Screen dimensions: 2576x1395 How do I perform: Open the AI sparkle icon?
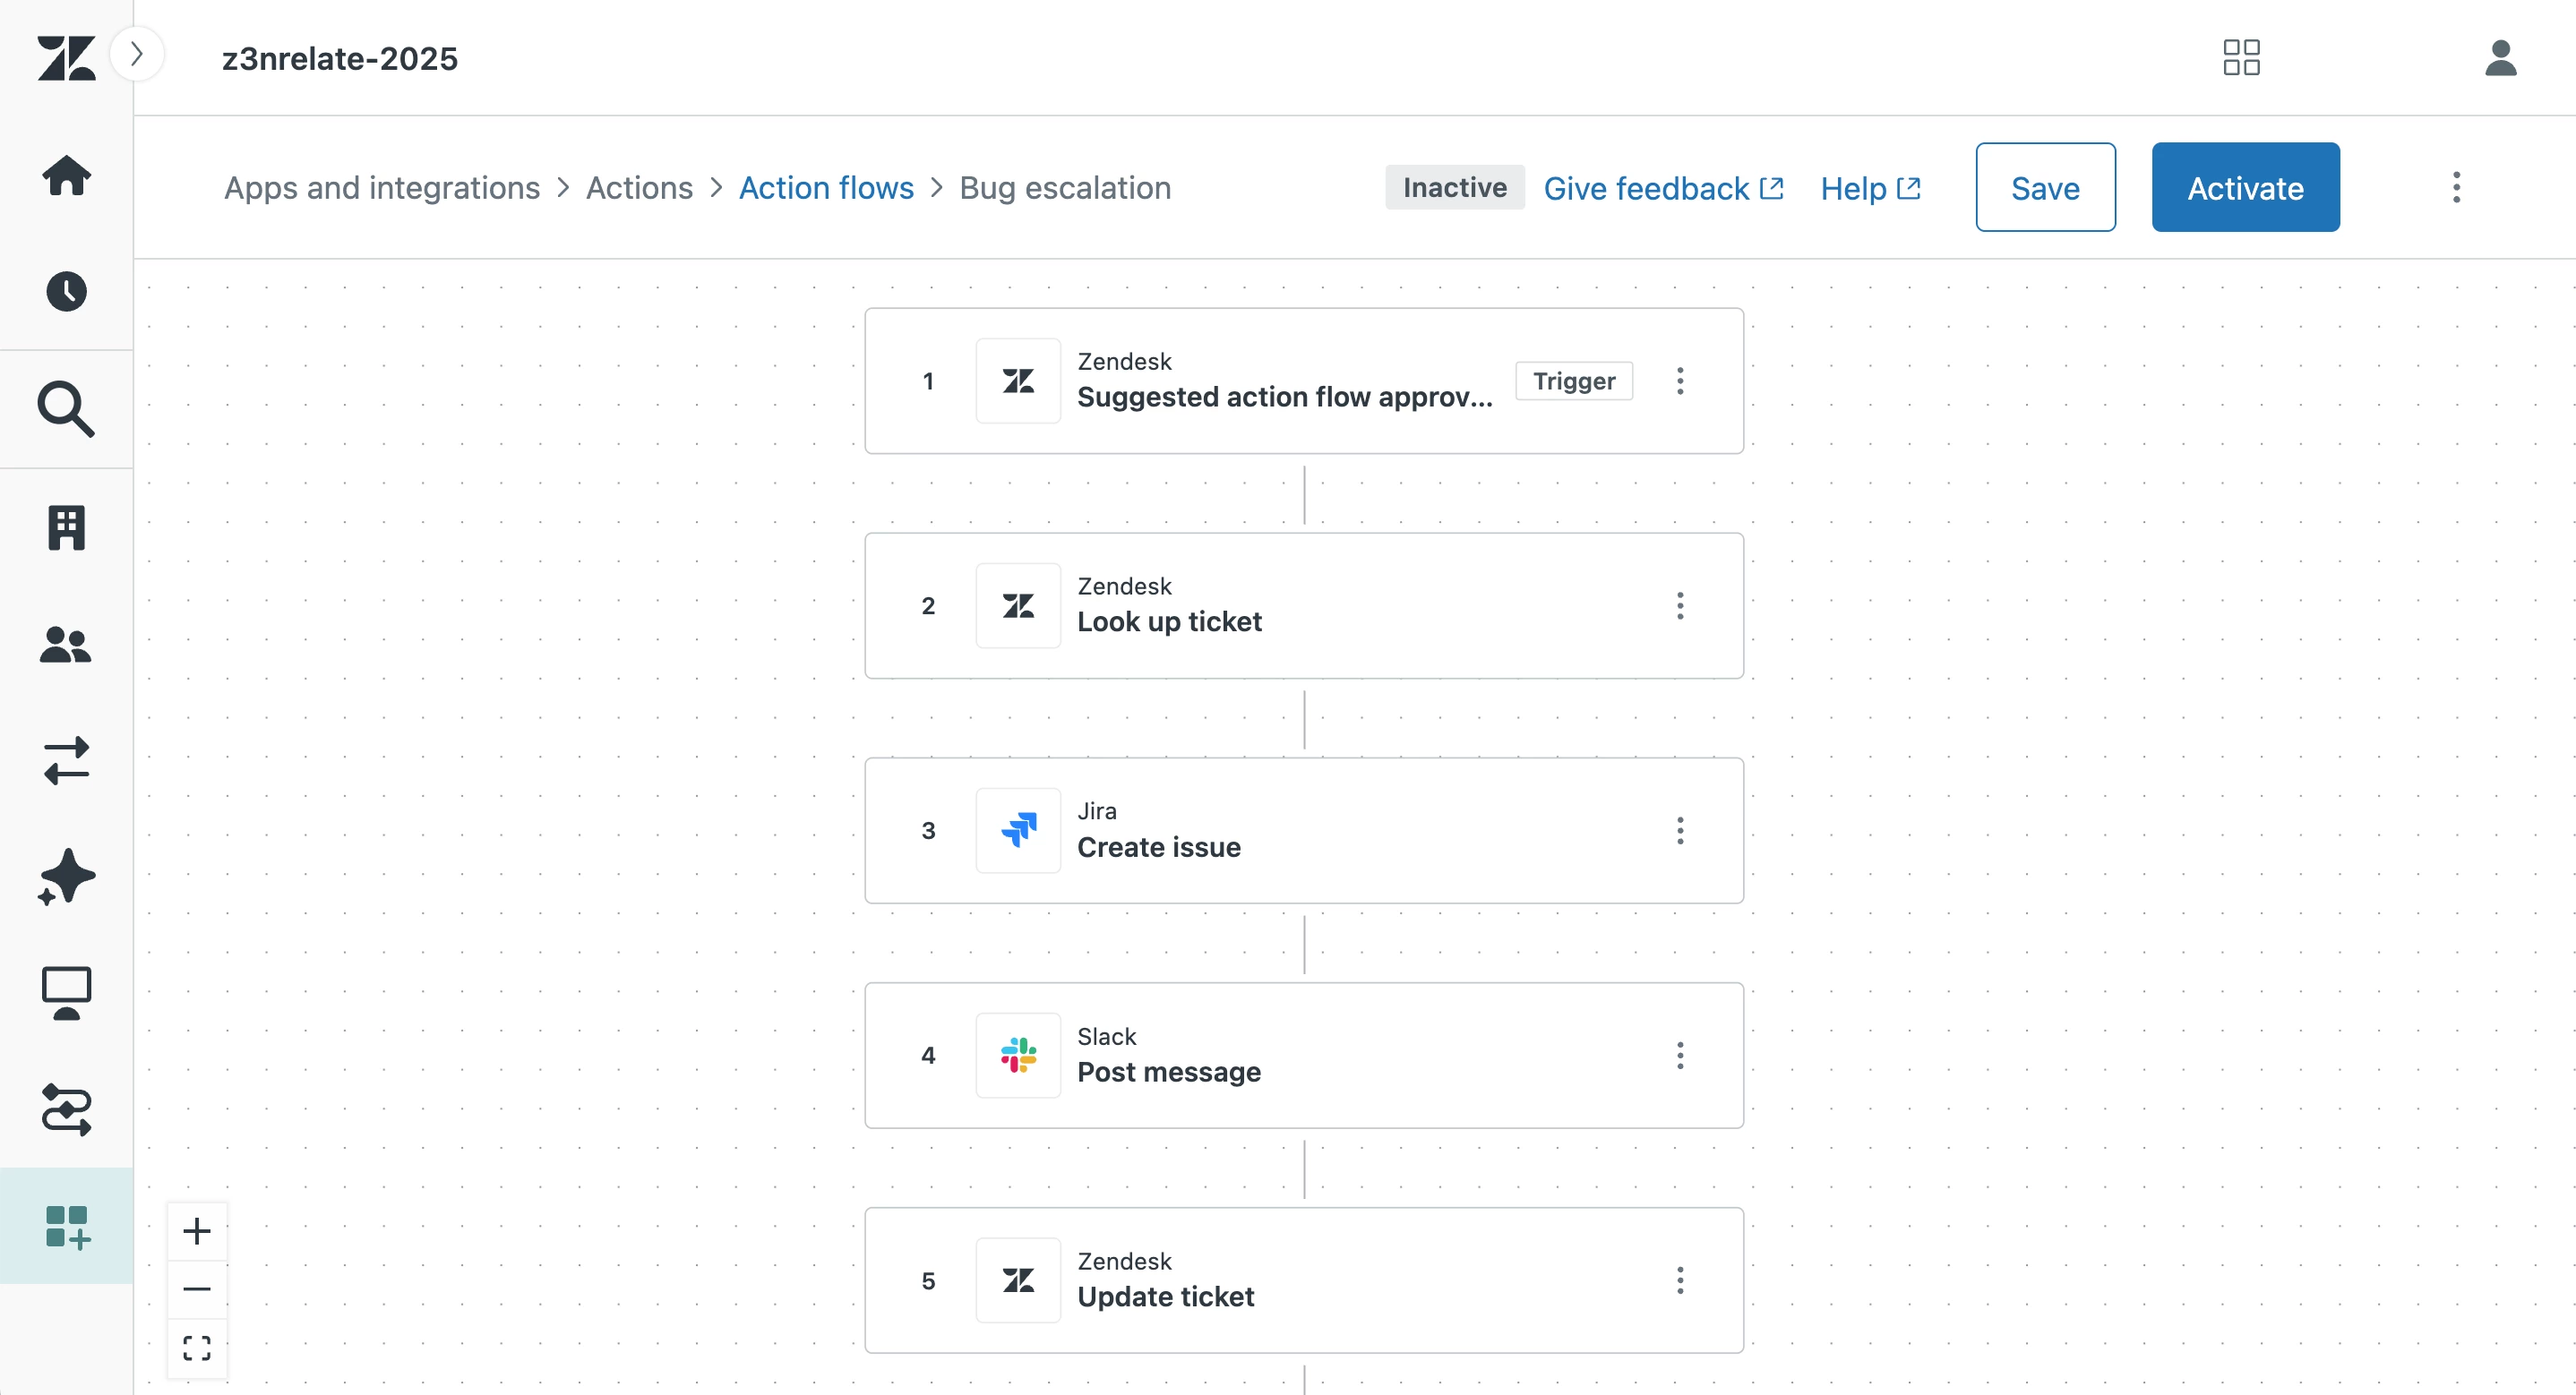[66, 877]
